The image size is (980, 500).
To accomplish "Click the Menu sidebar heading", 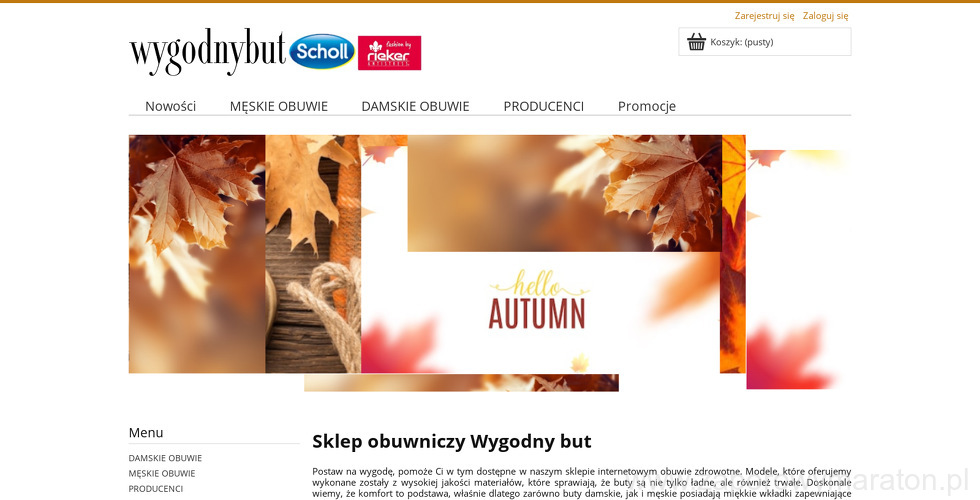I will (x=146, y=432).
